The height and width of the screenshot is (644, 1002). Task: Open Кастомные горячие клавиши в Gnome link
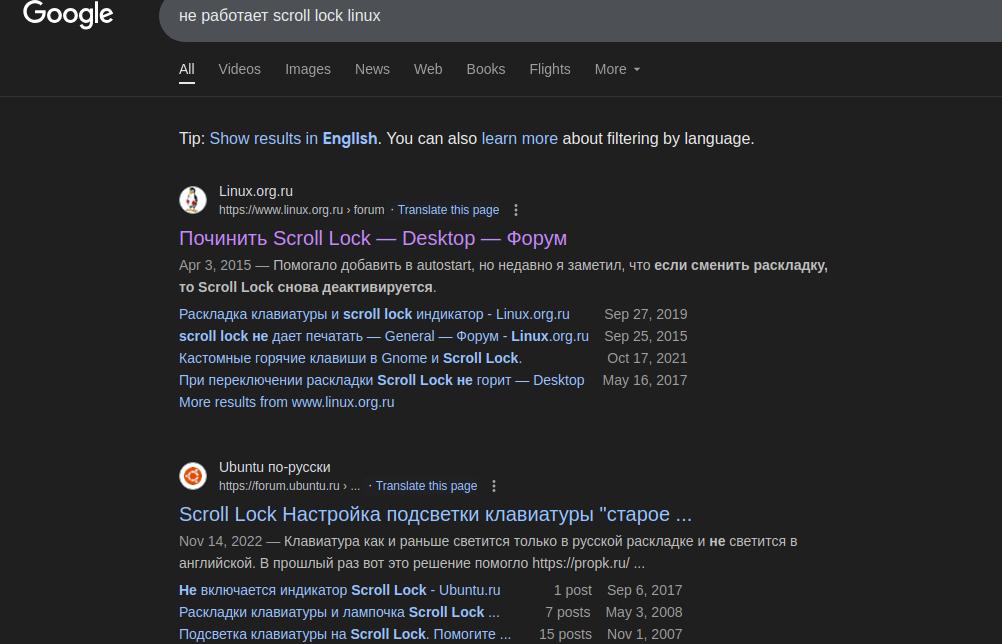(x=350, y=358)
